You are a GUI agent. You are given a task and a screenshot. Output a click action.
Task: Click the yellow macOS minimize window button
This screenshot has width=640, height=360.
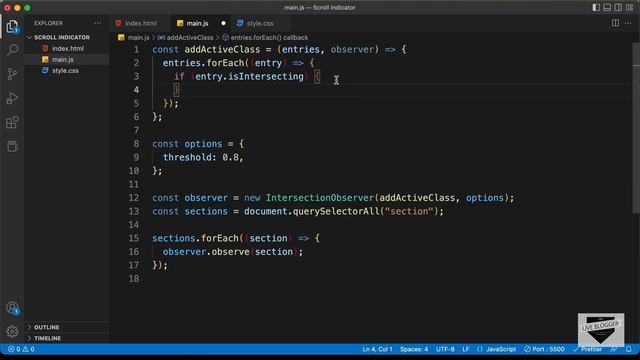[x=17, y=8]
